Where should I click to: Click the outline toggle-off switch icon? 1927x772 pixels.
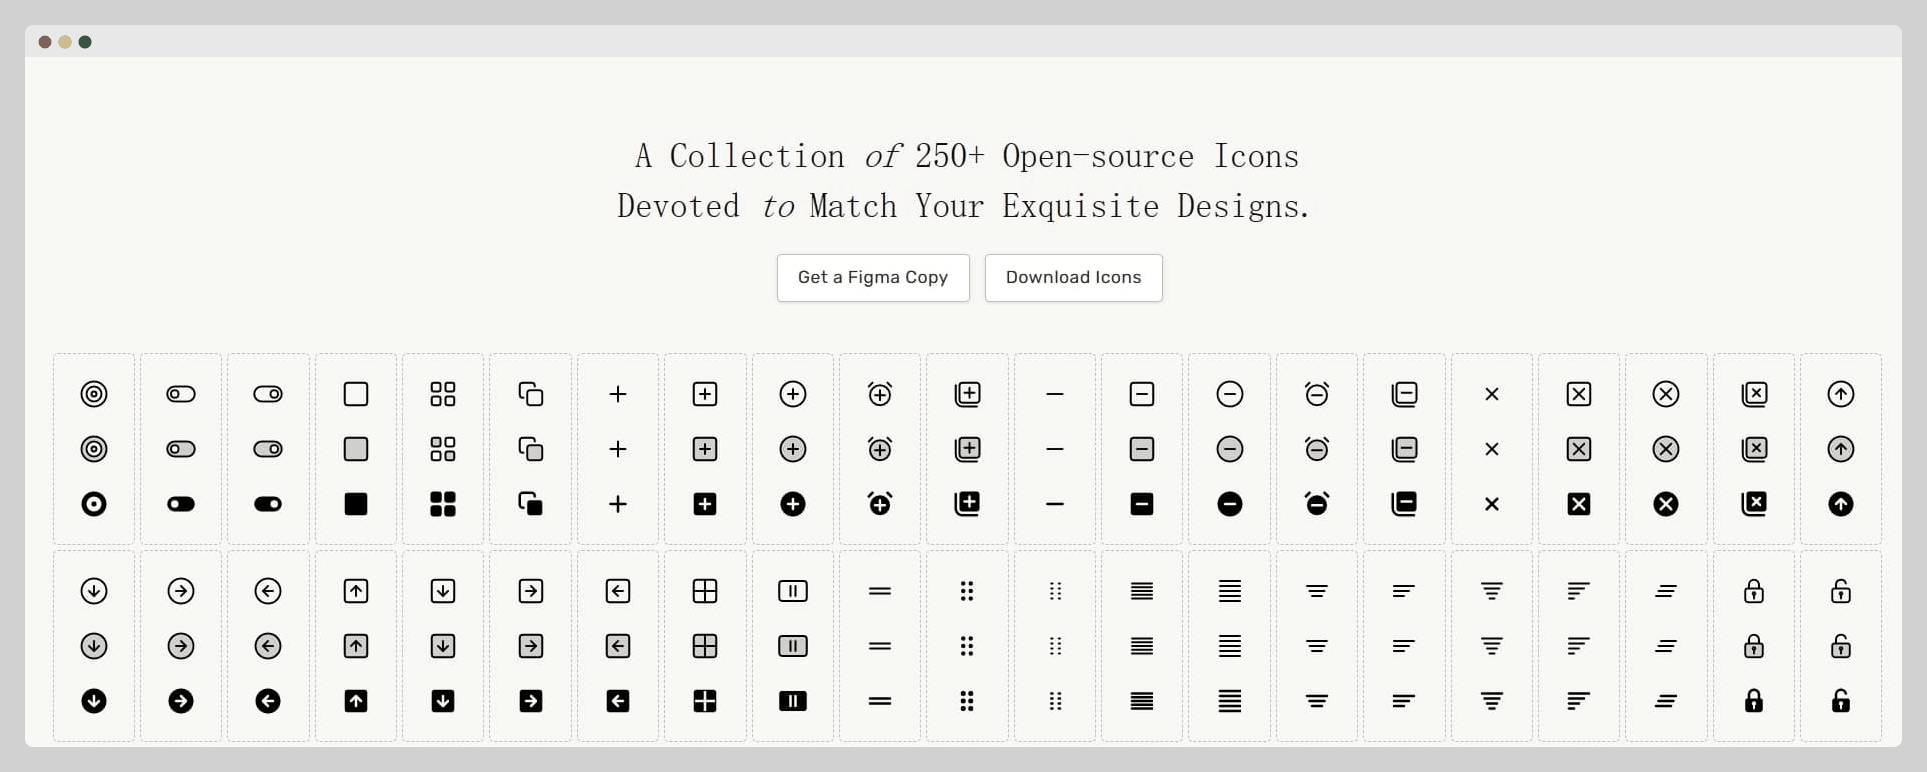[181, 394]
